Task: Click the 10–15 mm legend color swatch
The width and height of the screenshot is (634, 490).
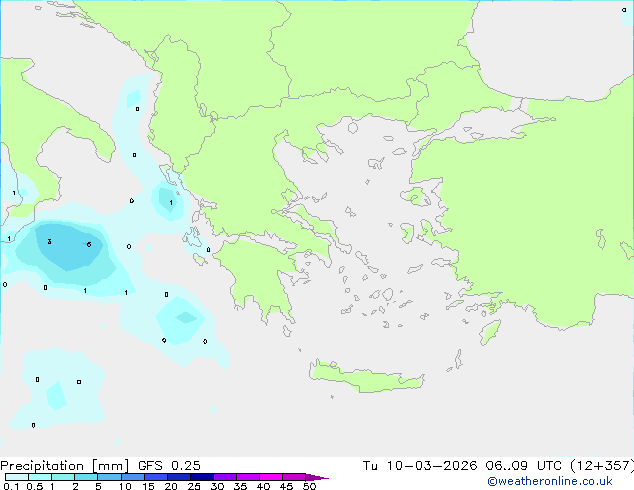Action: 133,477
